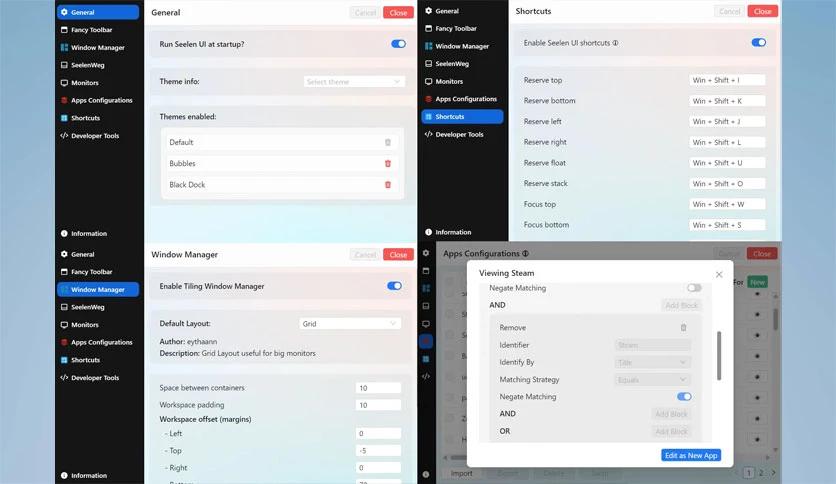Go to page 2 in apps table pagination
836x484 pixels.
pyautogui.click(x=761, y=473)
